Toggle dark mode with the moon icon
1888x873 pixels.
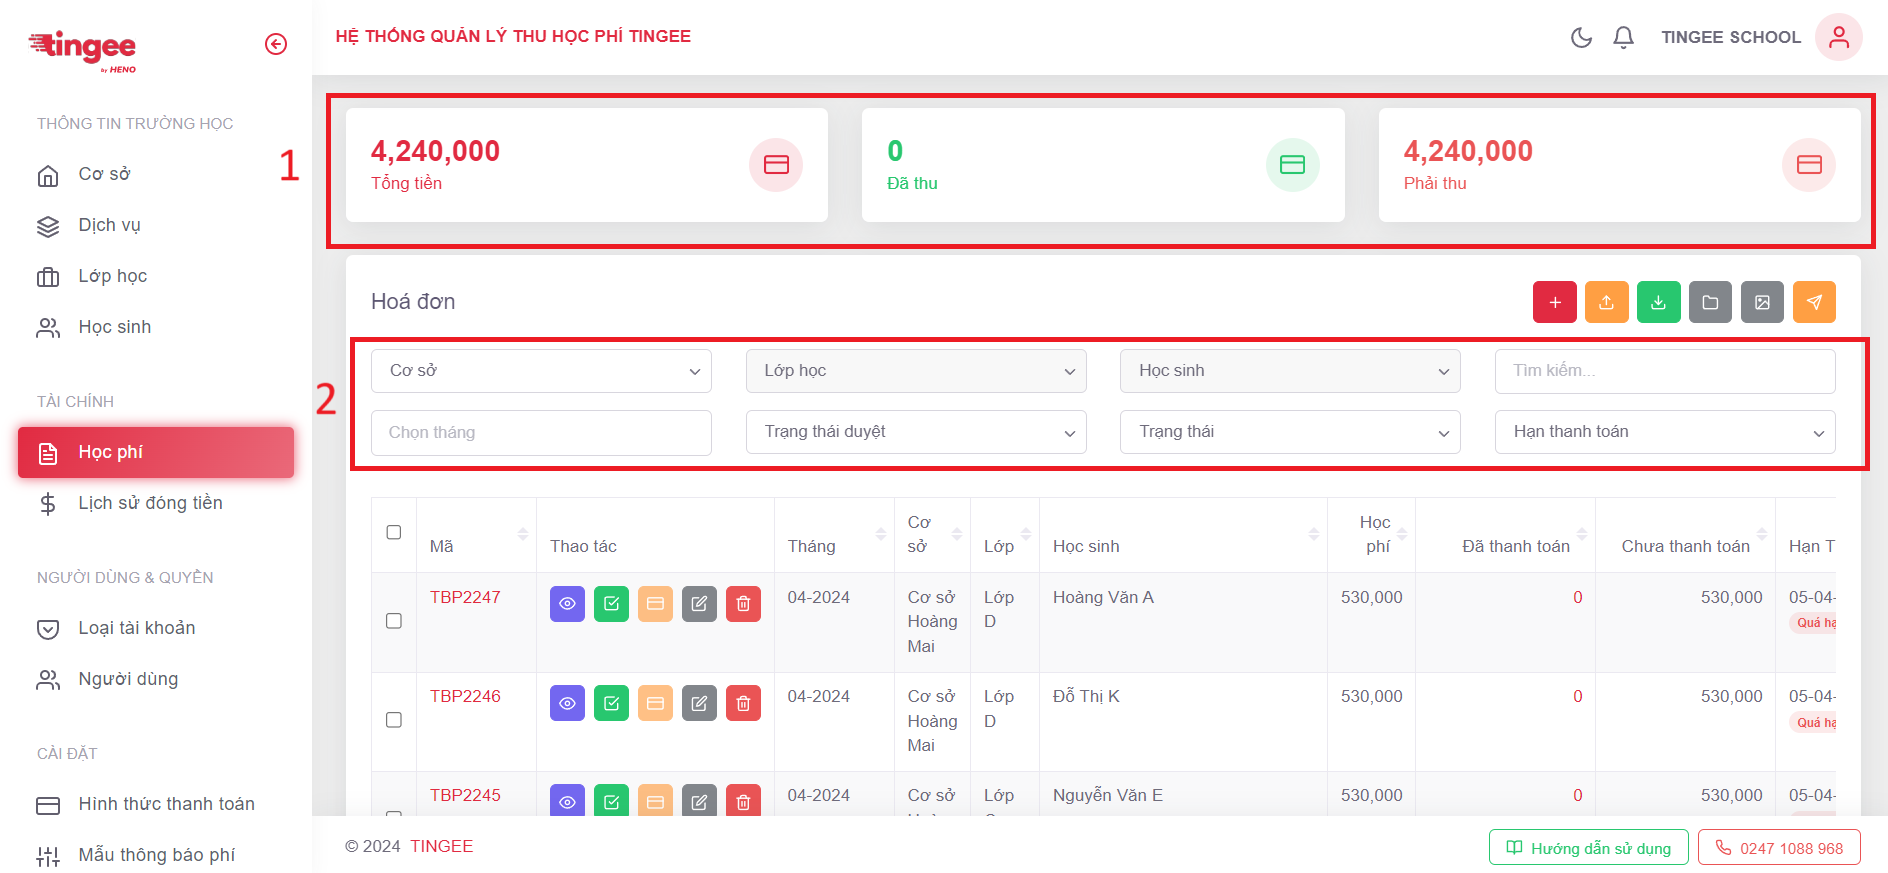pos(1581,38)
